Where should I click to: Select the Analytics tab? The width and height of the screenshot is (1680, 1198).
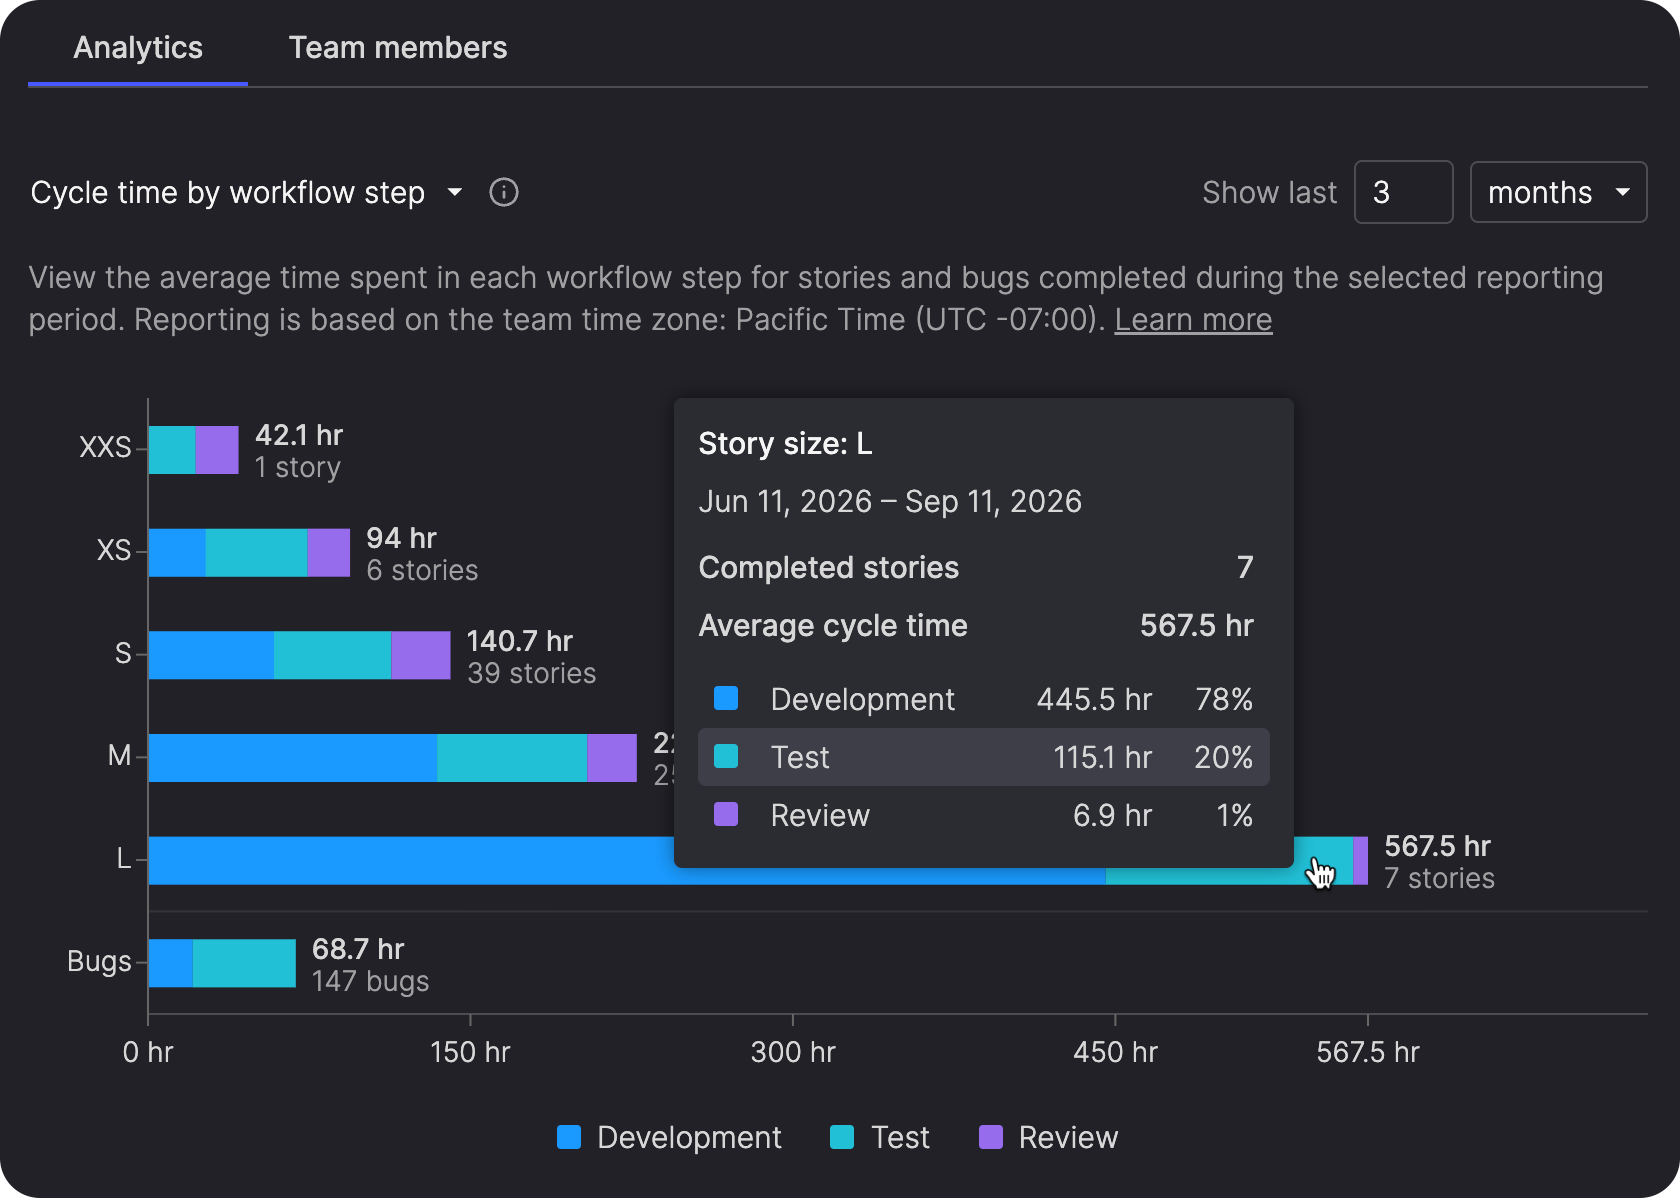pos(138,47)
